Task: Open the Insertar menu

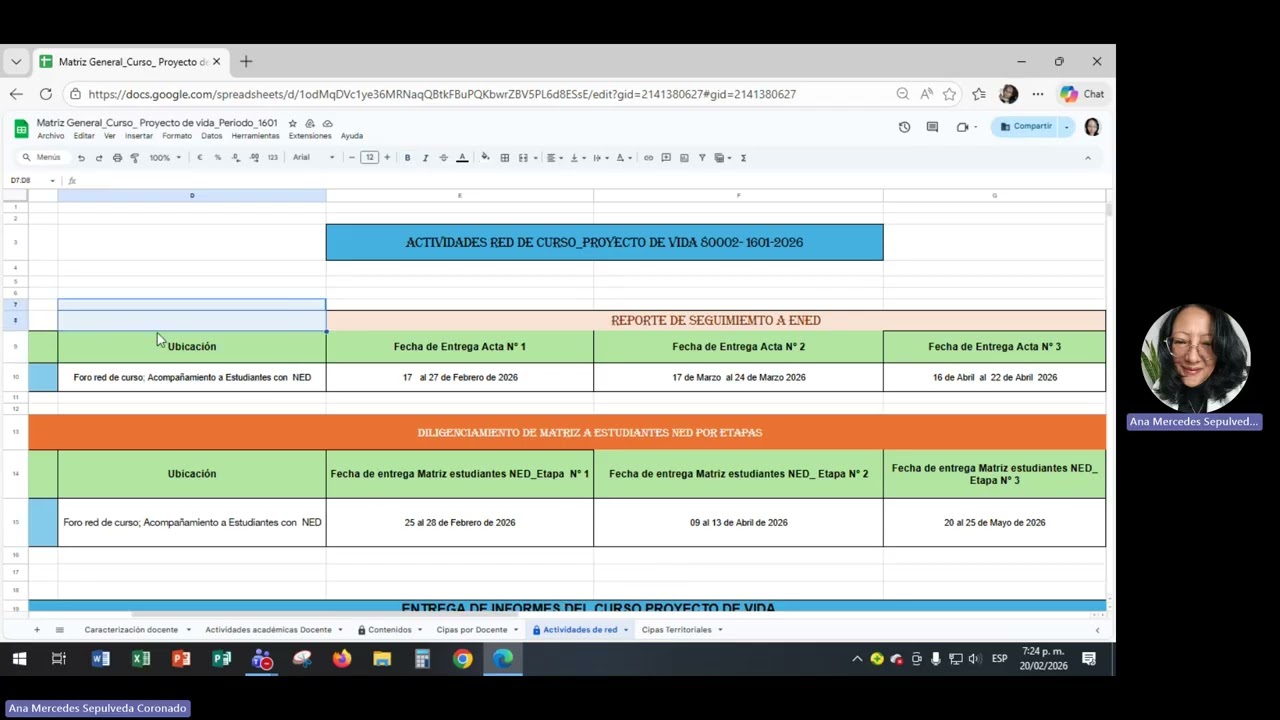Action: pyautogui.click(x=139, y=136)
